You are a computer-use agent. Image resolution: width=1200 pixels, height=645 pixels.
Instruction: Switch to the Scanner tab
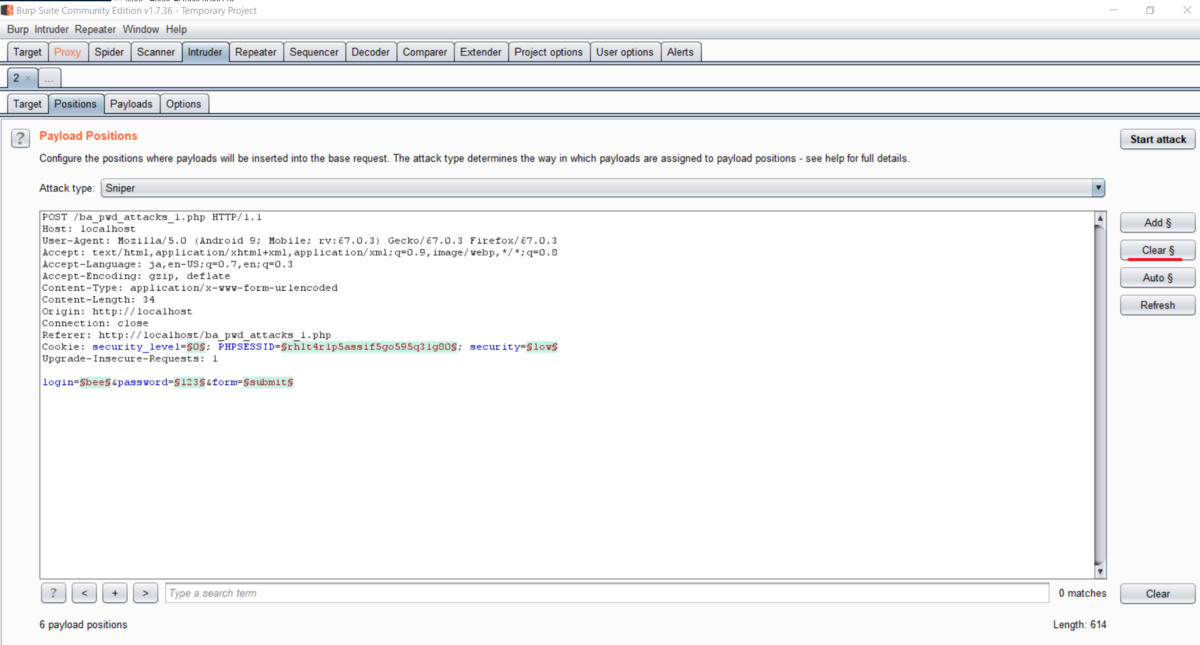tap(156, 52)
